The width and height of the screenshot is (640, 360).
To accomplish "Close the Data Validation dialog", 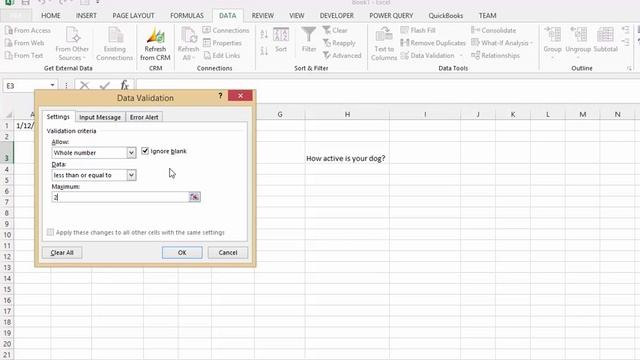I will coord(240,96).
